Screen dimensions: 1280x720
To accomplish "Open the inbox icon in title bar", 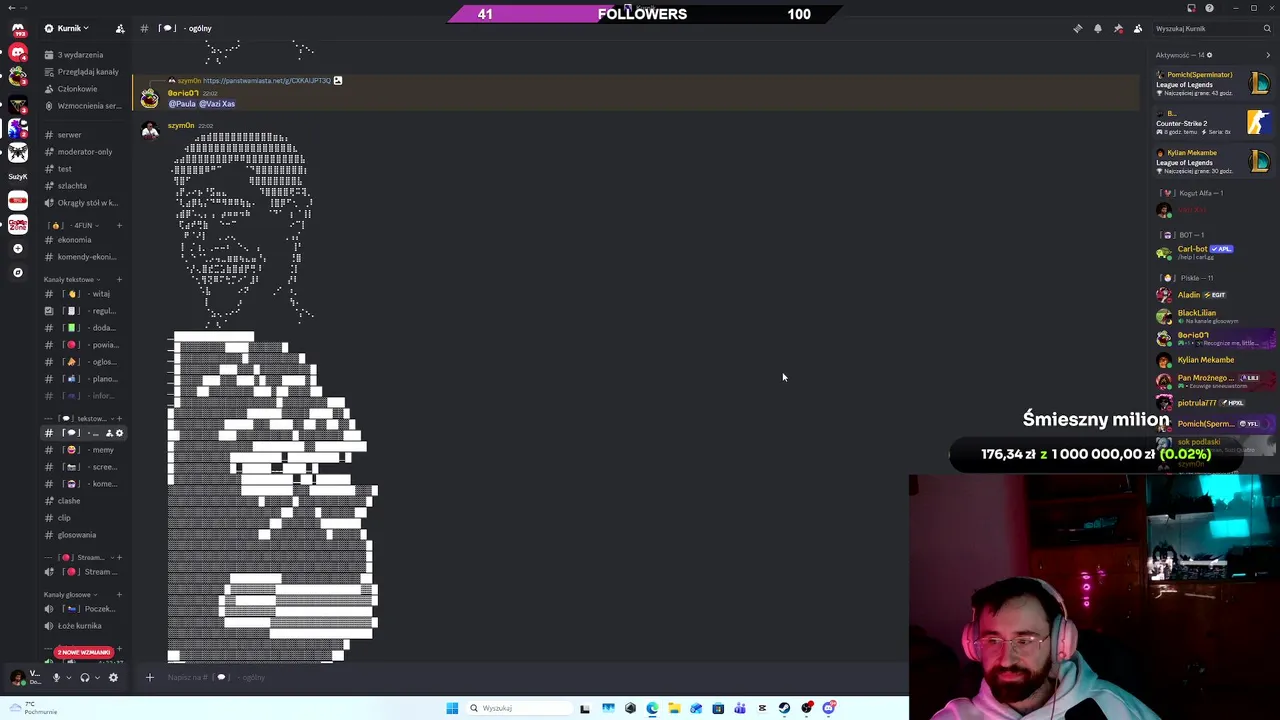I will (1191, 8).
